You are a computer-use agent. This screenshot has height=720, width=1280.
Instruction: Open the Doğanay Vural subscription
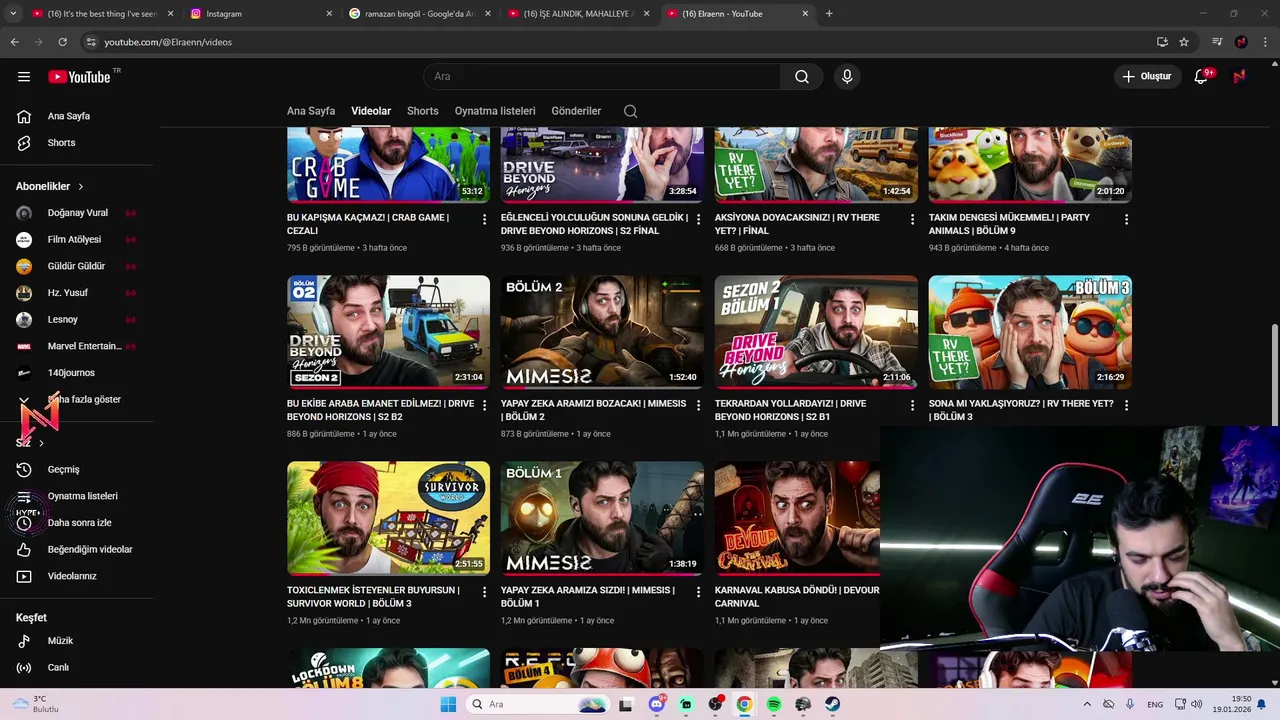[x=77, y=213]
